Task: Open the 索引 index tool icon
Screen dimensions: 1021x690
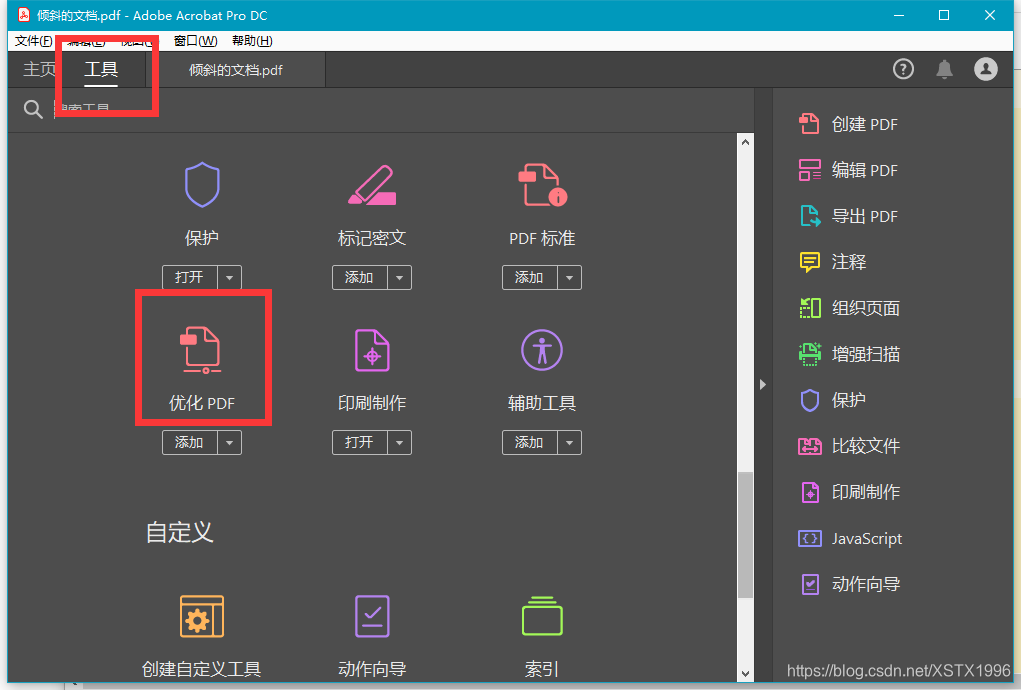Action: click(x=542, y=616)
